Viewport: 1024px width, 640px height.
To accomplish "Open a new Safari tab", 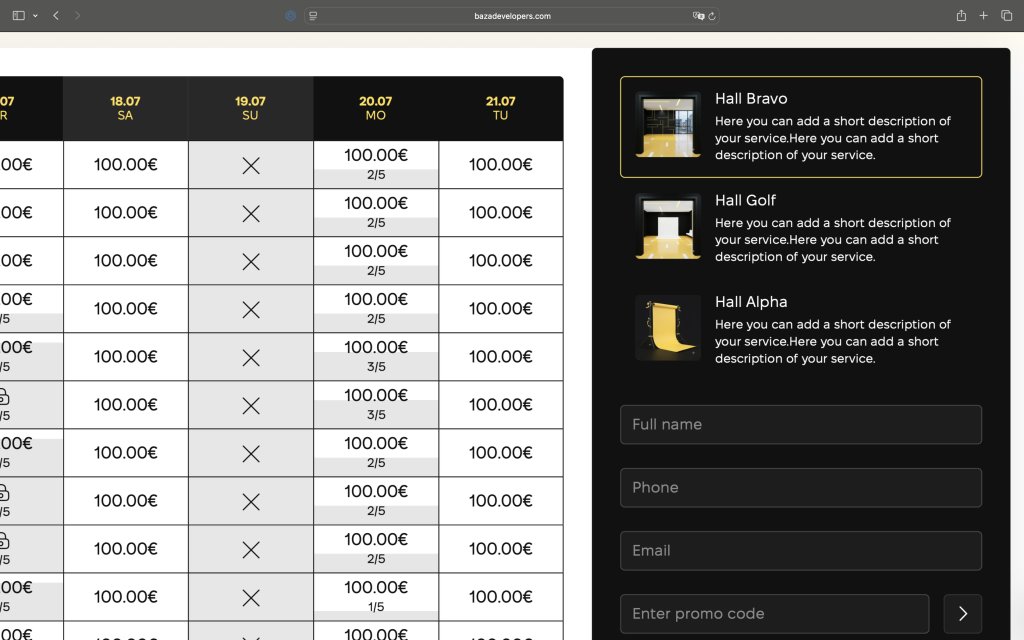I will (x=984, y=16).
